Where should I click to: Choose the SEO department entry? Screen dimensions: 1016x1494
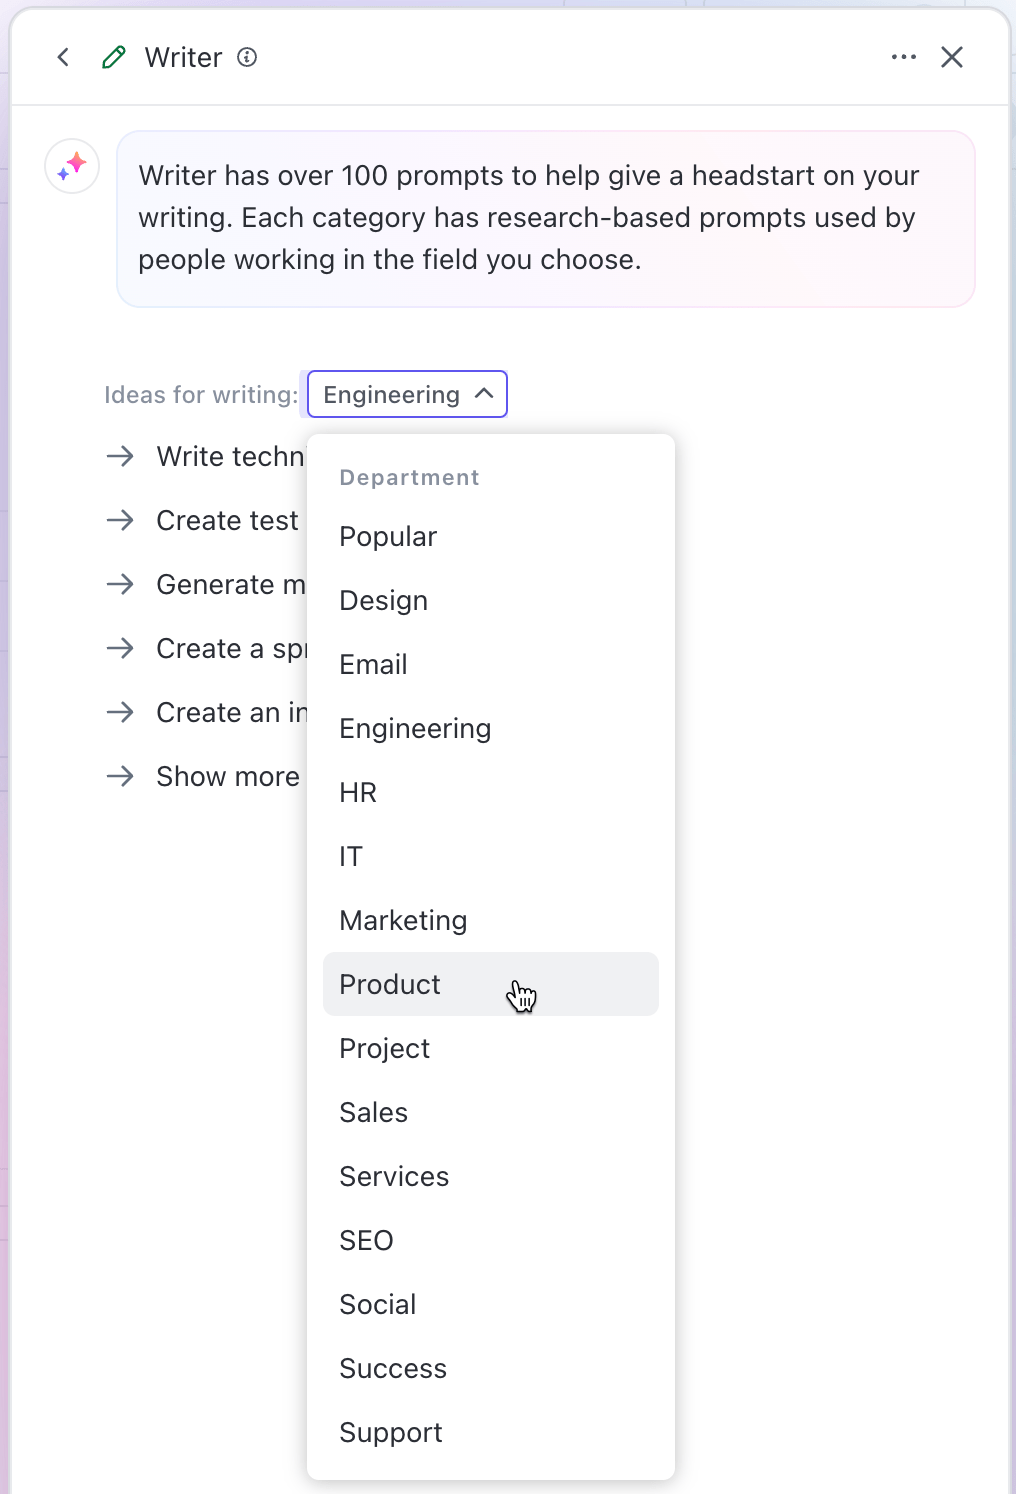pos(366,1240)
